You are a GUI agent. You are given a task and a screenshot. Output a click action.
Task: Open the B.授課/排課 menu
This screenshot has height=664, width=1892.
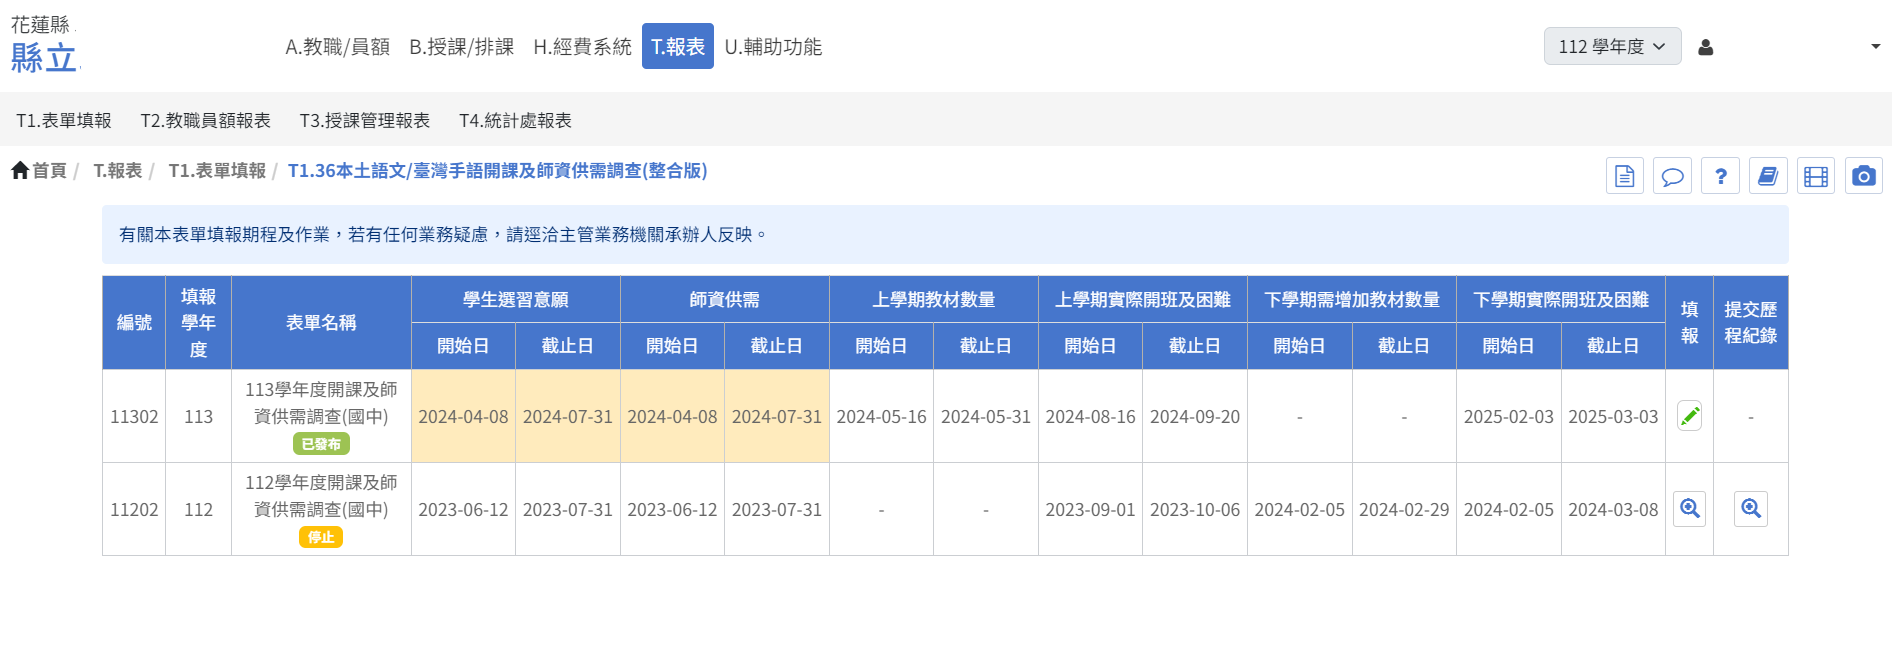click(x=461, y=47)
